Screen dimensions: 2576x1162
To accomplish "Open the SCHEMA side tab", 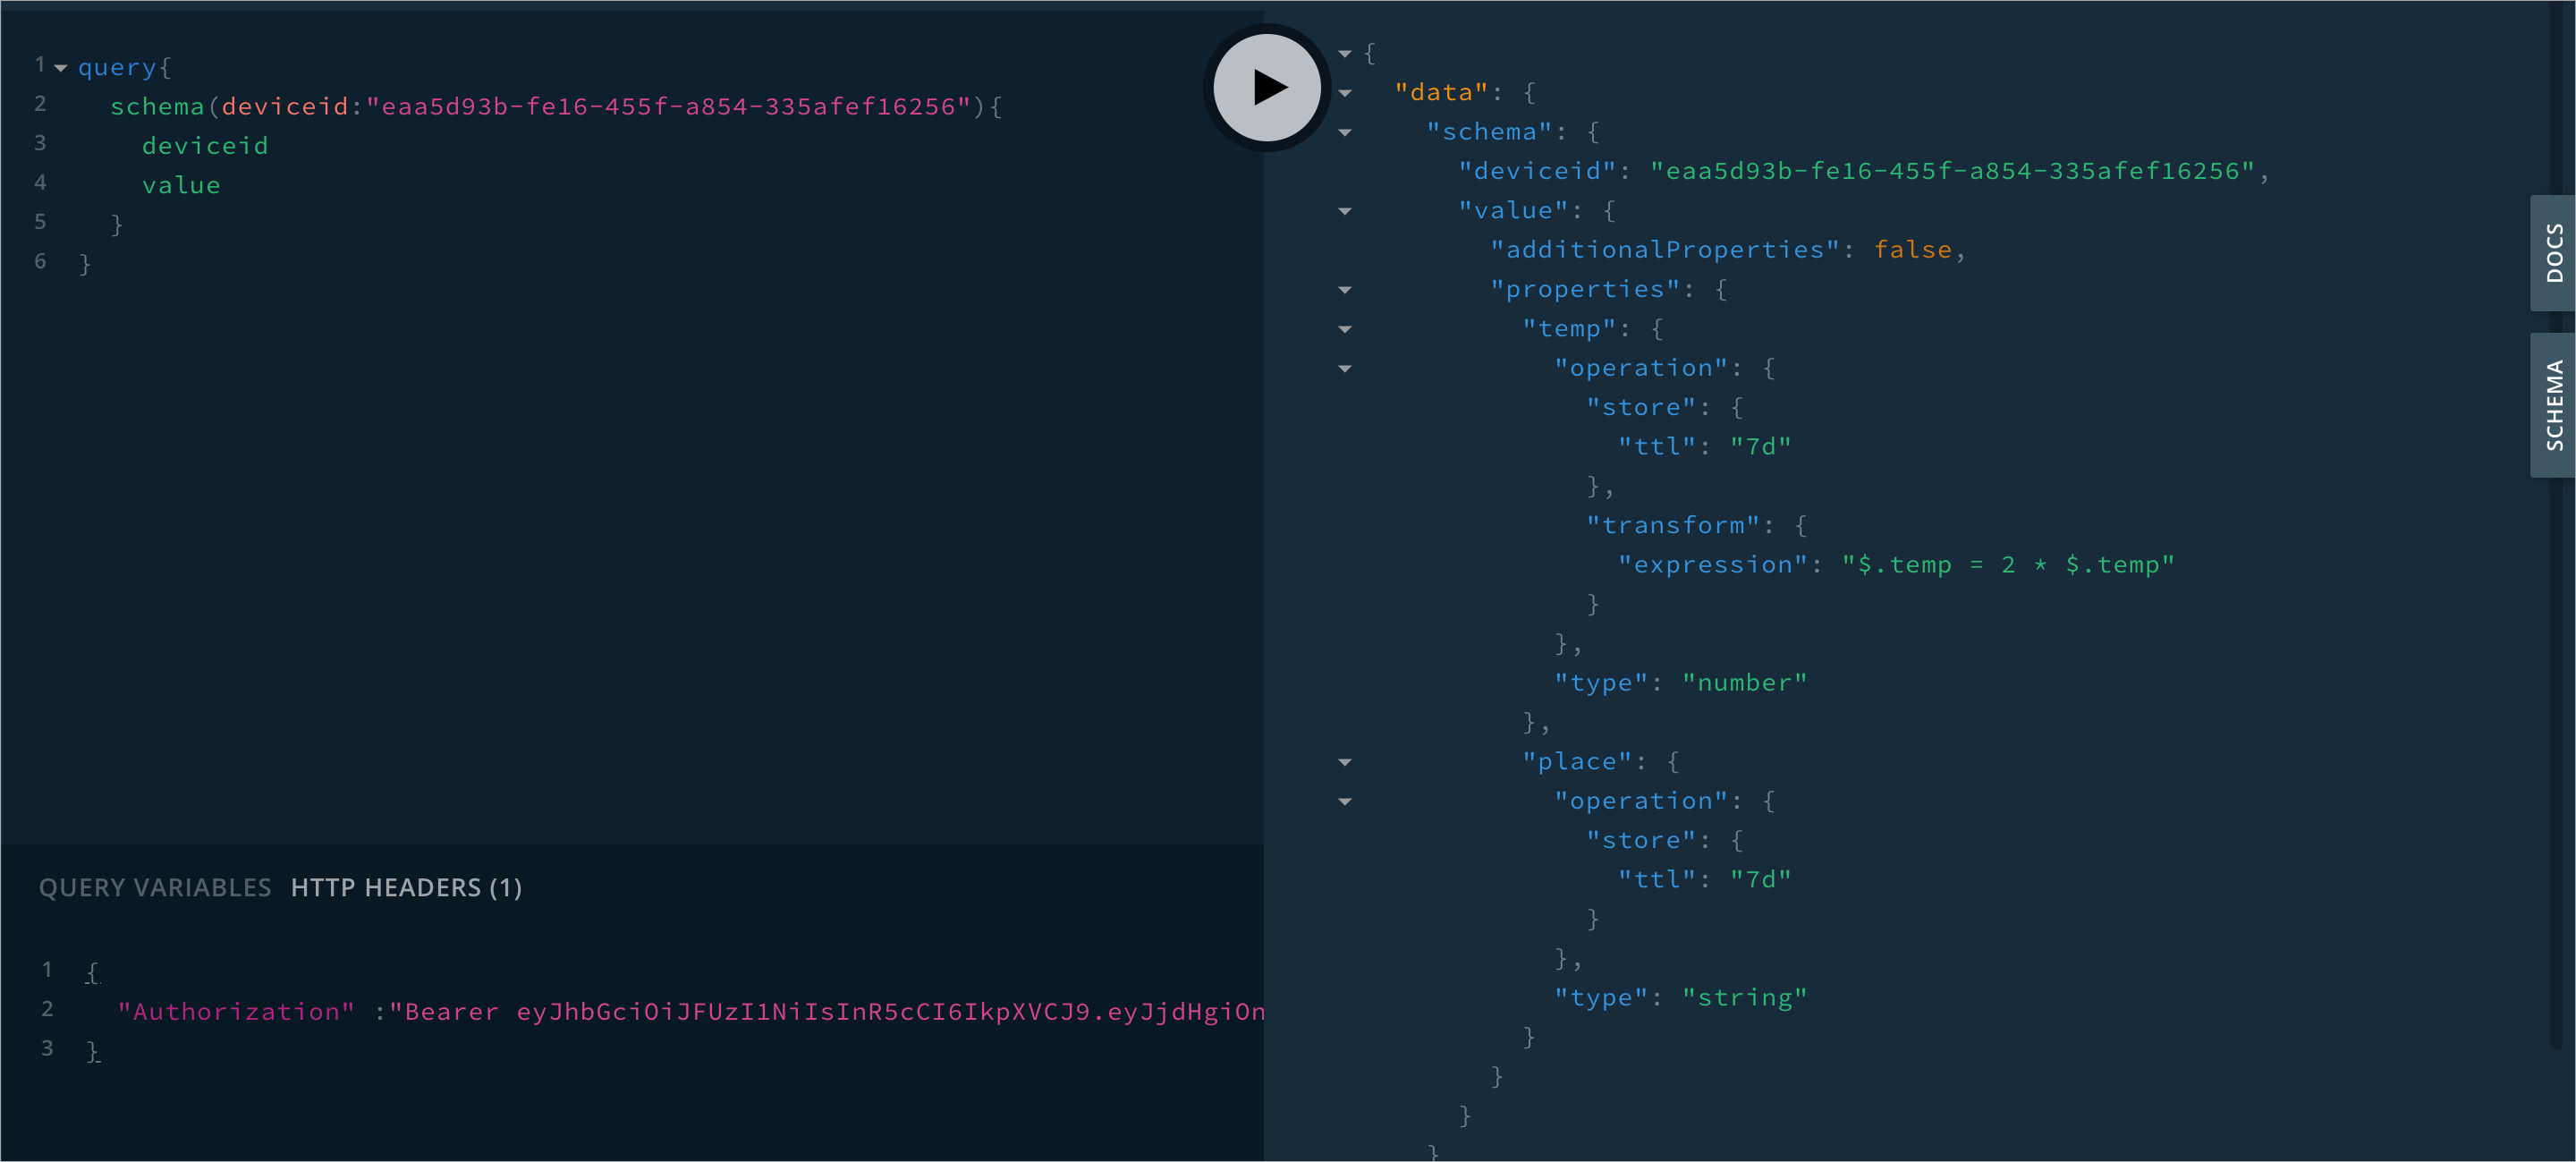I will click(2553, 405).
